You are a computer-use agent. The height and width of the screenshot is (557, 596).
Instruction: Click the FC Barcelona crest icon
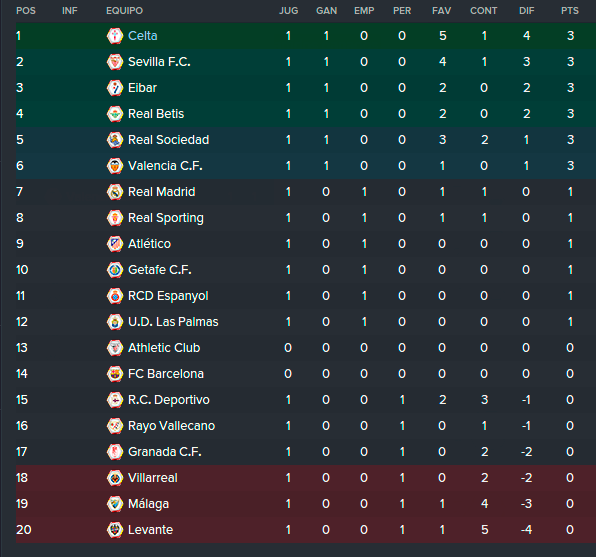pyautogui.click(x=115, y=374)
